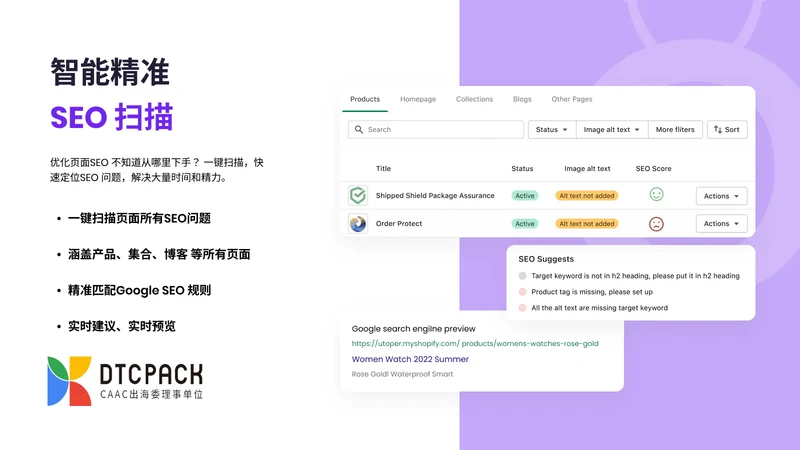Open More filters
800x450 pixels.
click(x=675, y=130)
